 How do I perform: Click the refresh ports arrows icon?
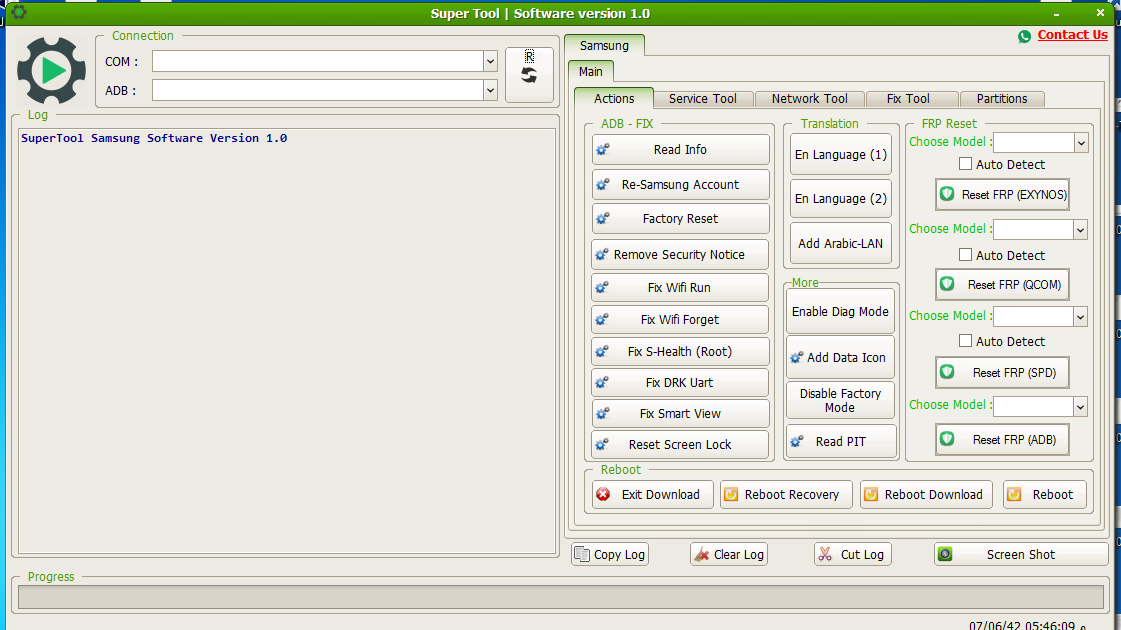(x=529, y=75)
